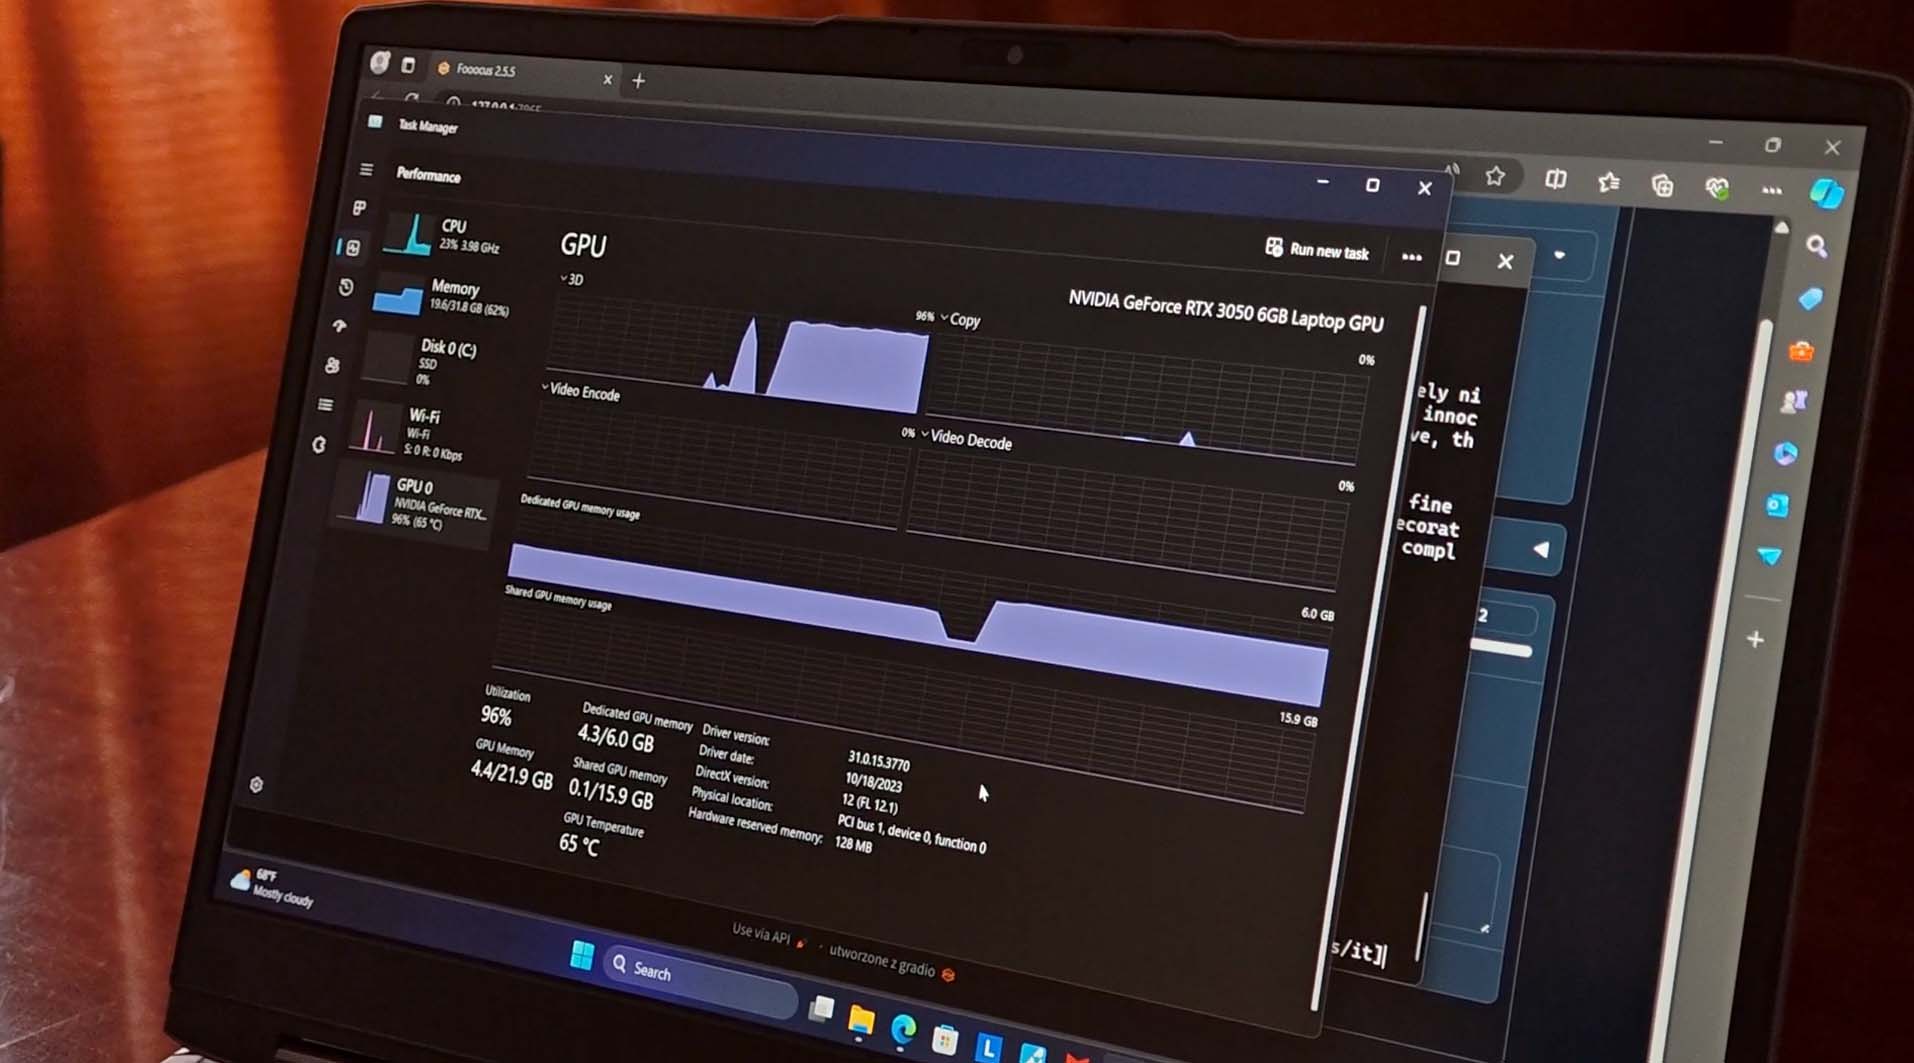Screen dimensions: 1914x1063
Task: Click the Use via API link
Action: point(761,934)
